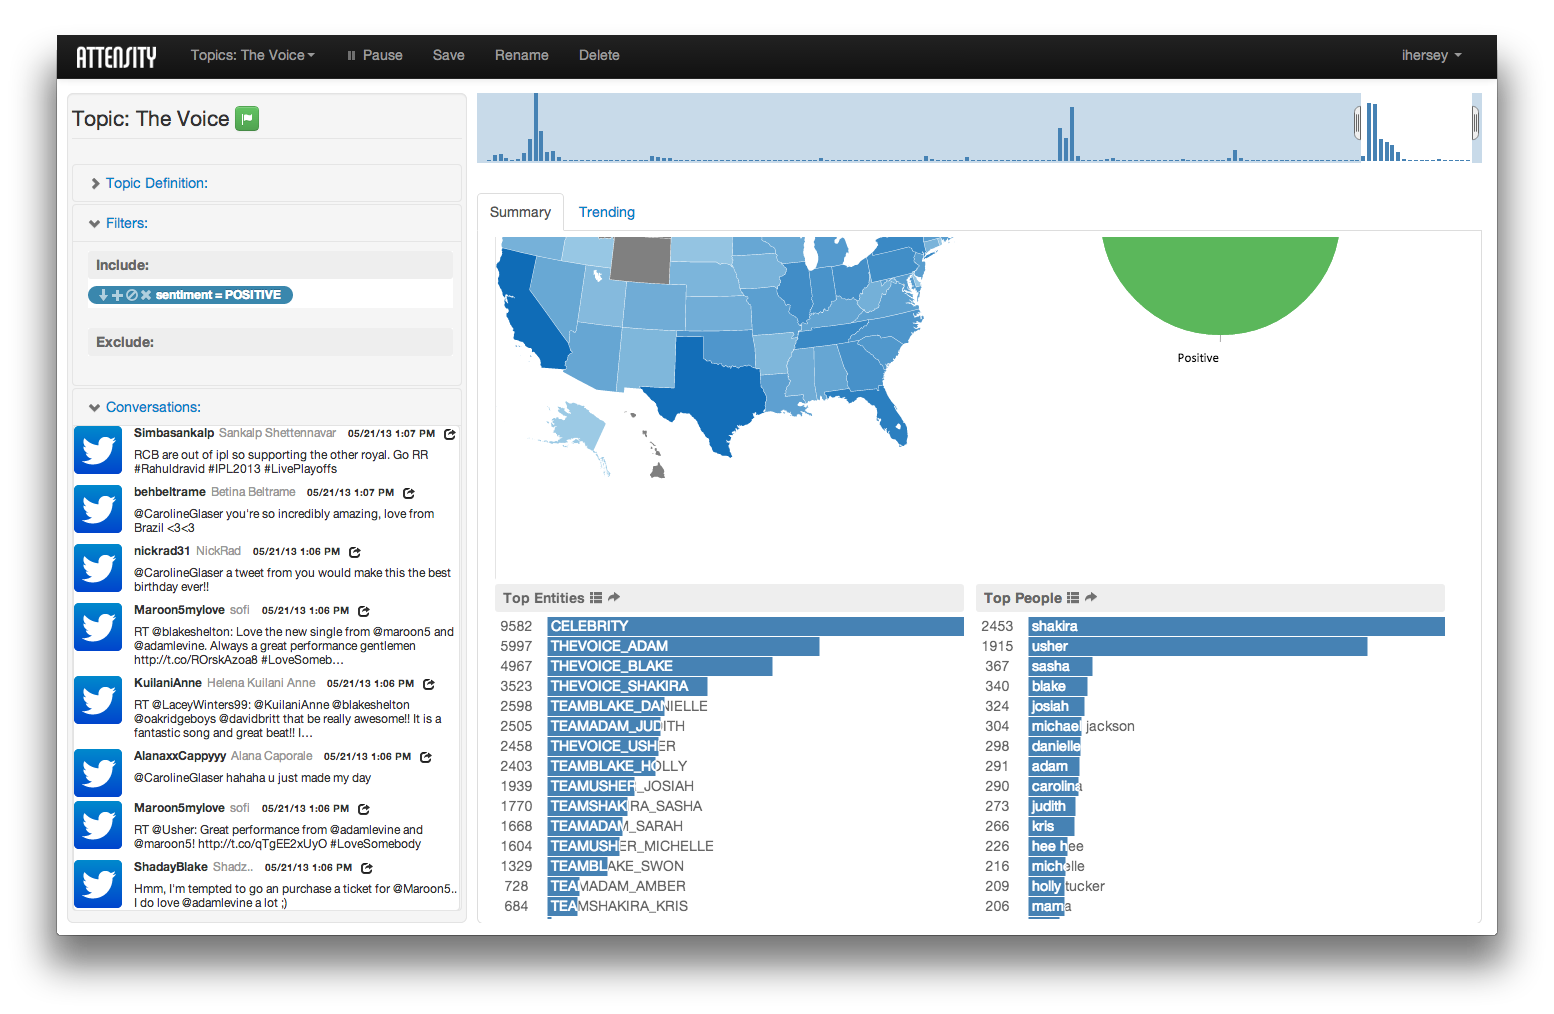The width and height of the screenshot is (1554, 1014).
Task: Click the down arrow on the sentiment filter
Action: 103,295
